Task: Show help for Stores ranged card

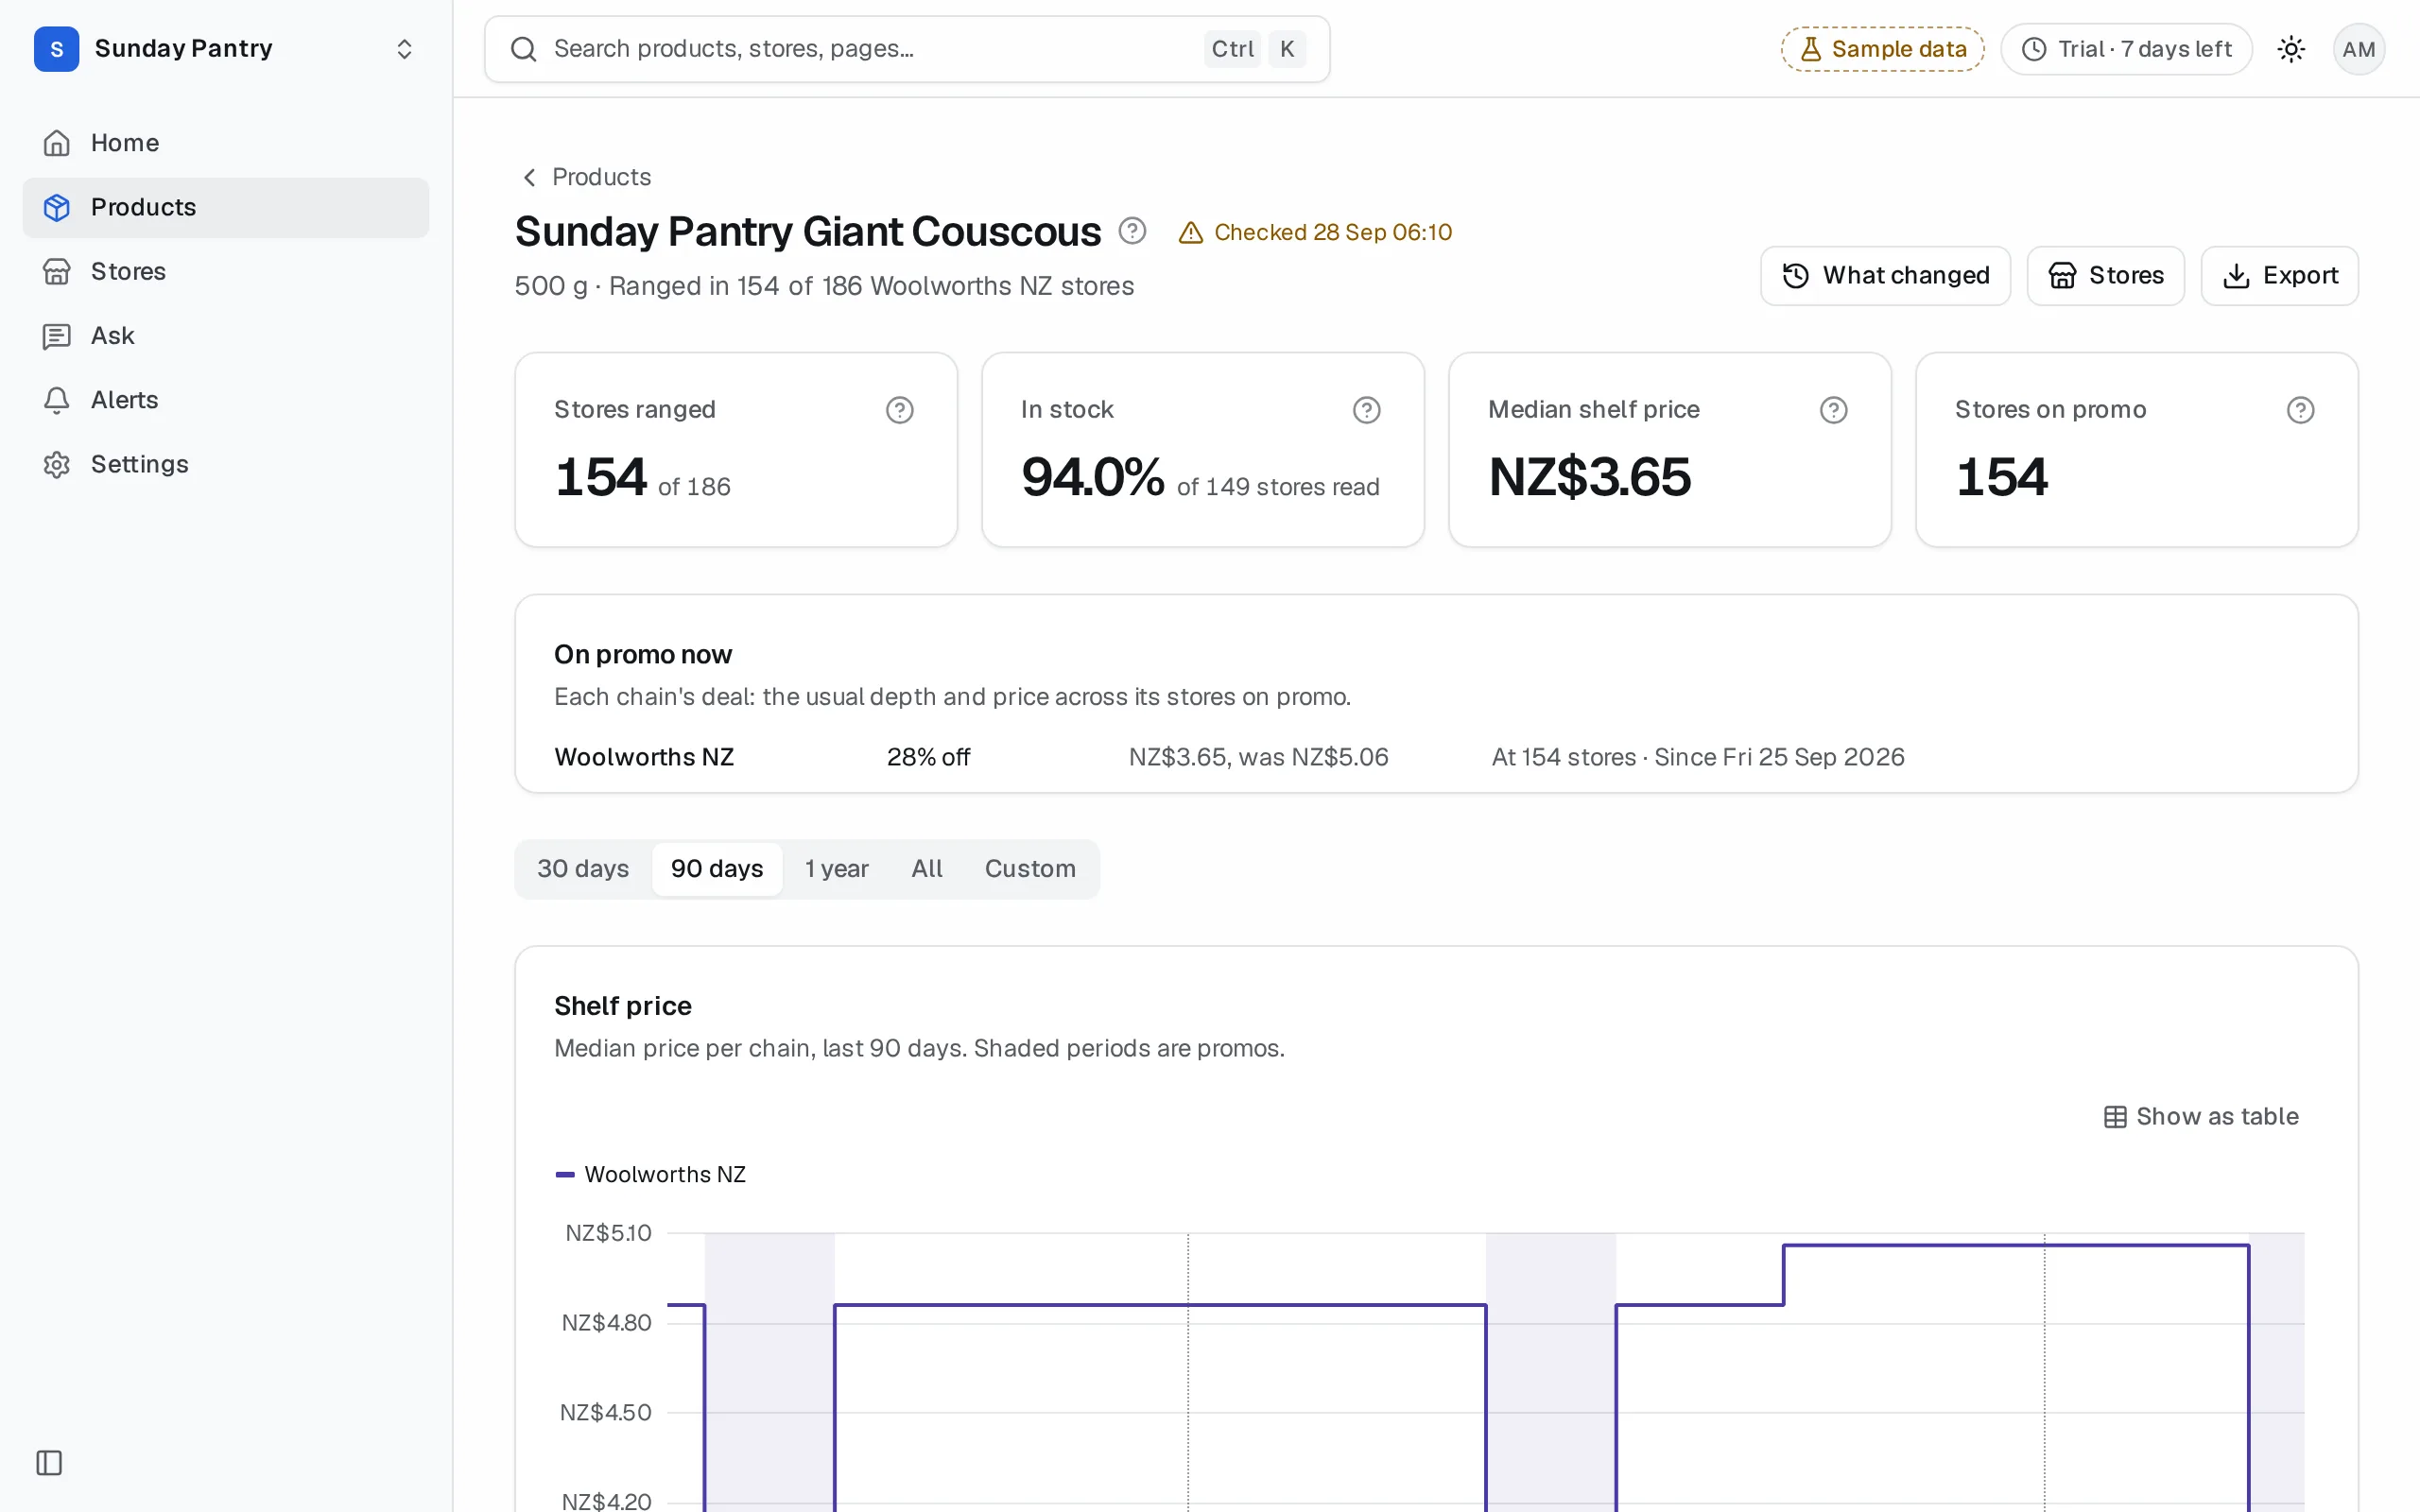Action: coord(899,410)
